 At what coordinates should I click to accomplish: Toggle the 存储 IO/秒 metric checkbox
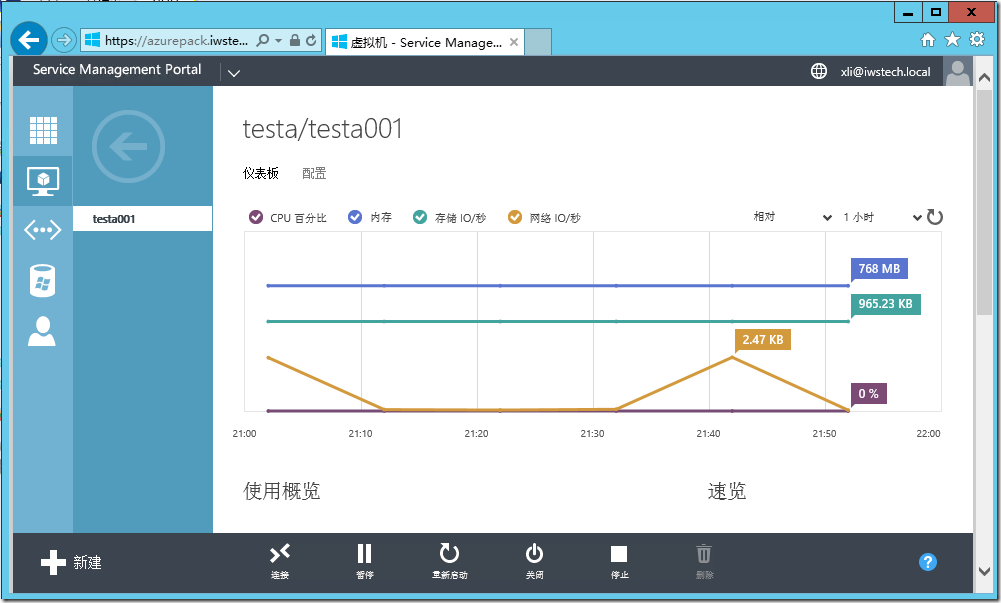[419, 217]
